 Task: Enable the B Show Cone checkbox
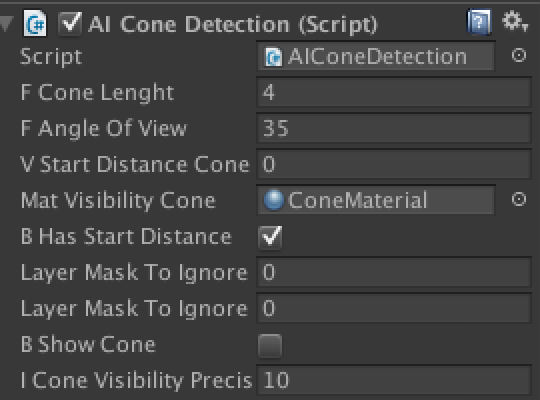pyautogui.click(x=270, y=345)
